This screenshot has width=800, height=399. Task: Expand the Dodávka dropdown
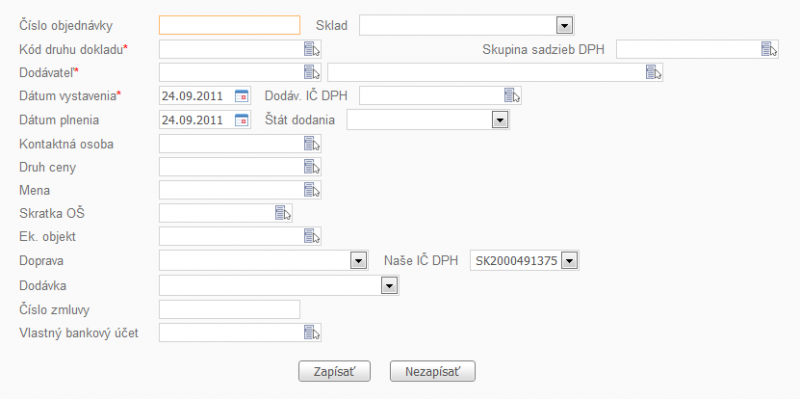coord(389,286)
